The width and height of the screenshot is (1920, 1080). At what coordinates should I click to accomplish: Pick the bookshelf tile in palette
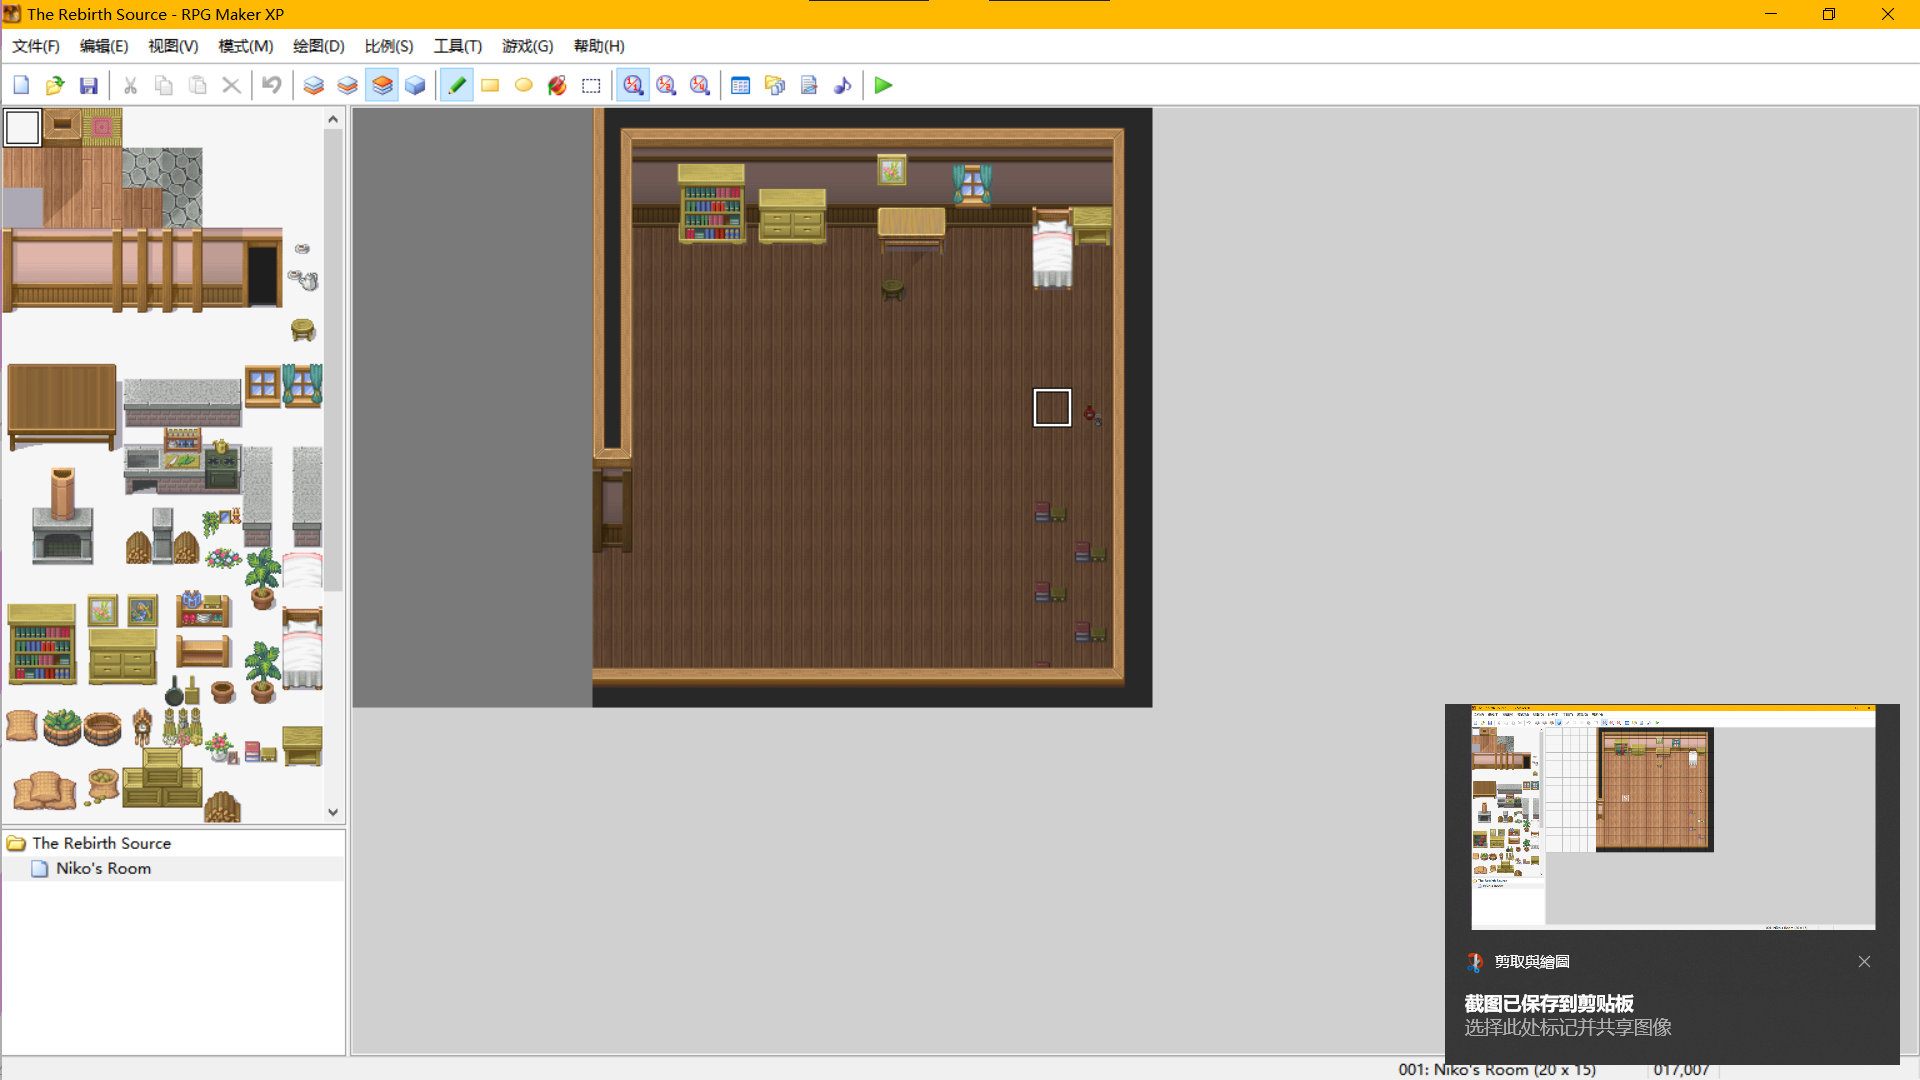click(x=42, y=644)
